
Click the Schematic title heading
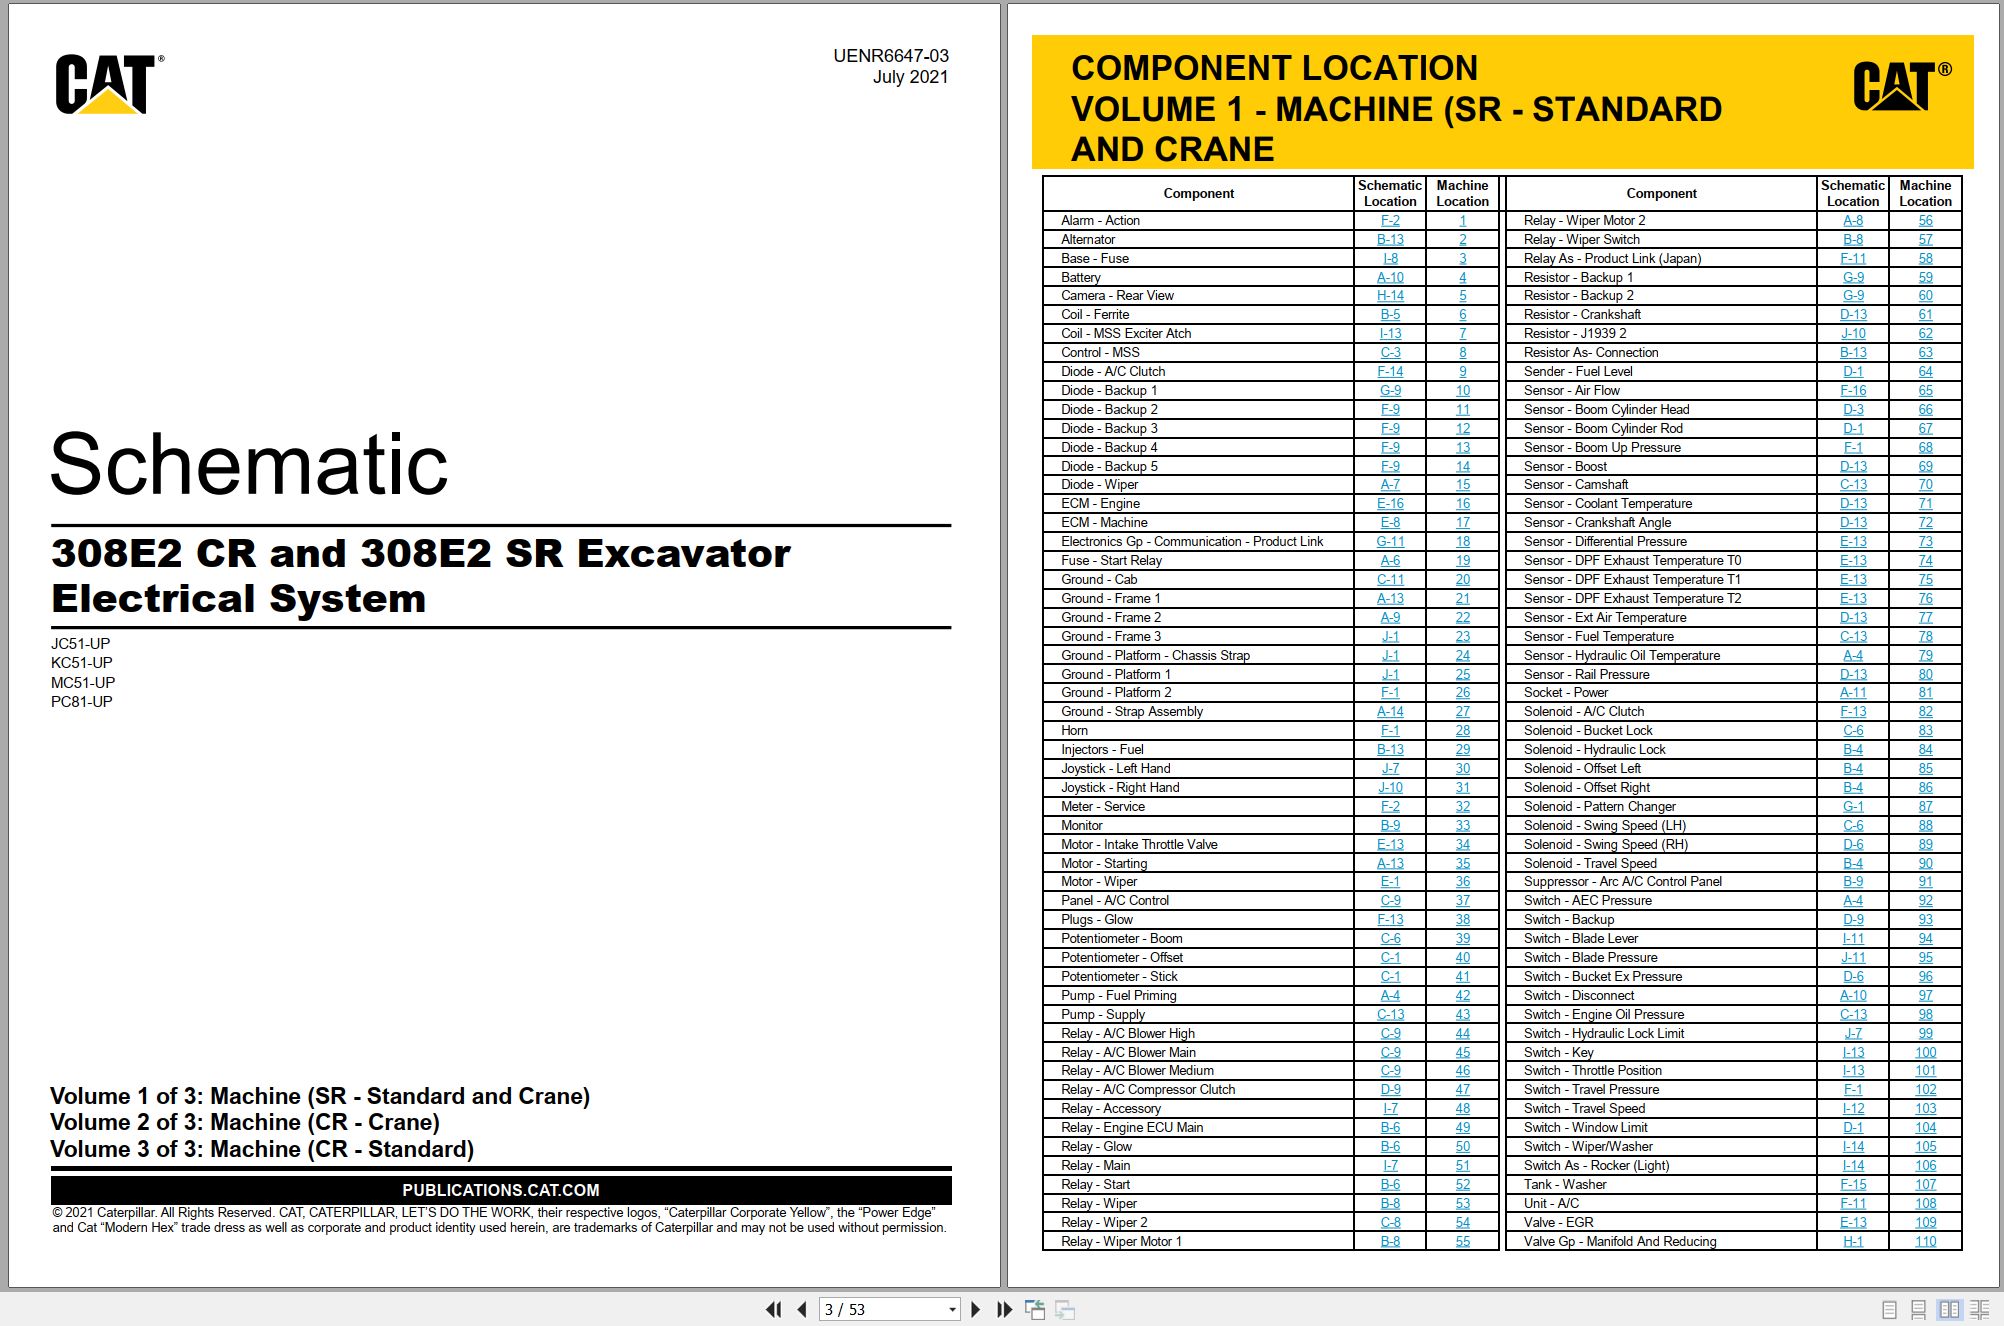pos(249,464)
